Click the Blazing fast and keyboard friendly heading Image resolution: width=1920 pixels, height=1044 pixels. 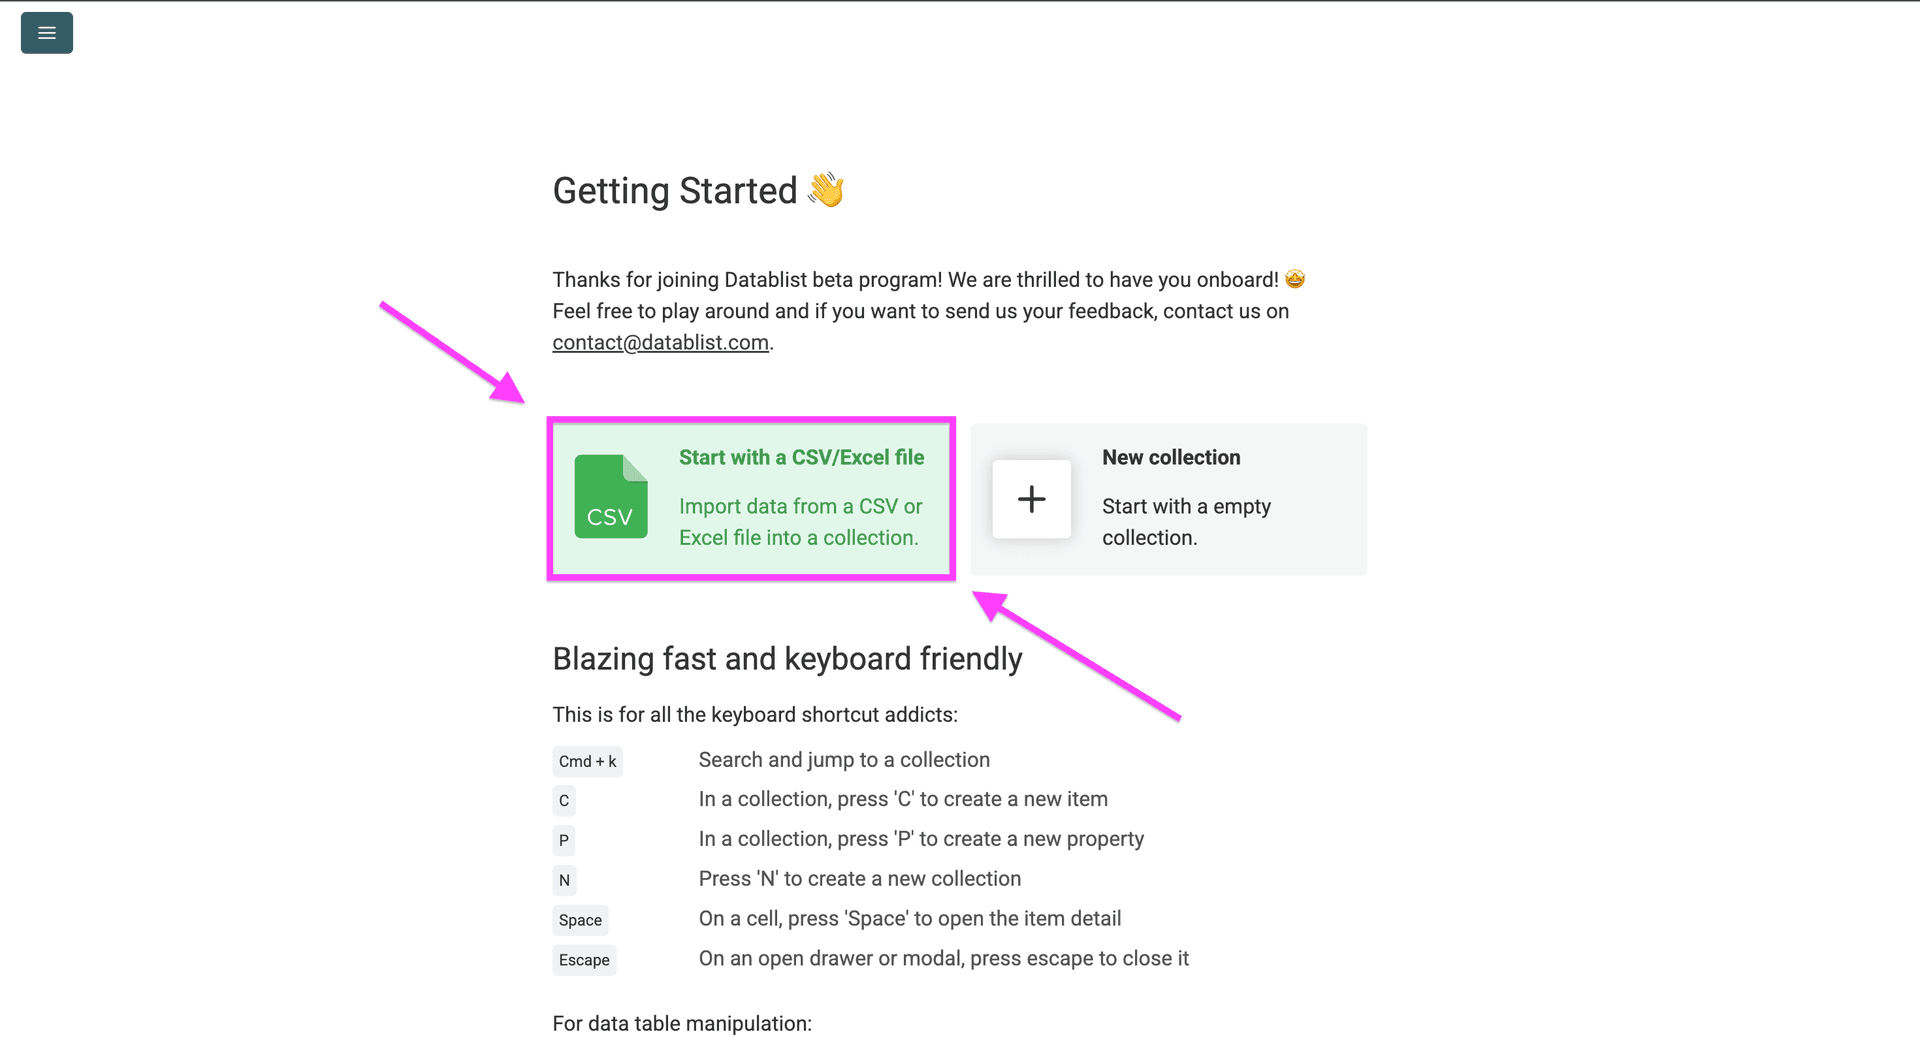[x=787, y=659]
